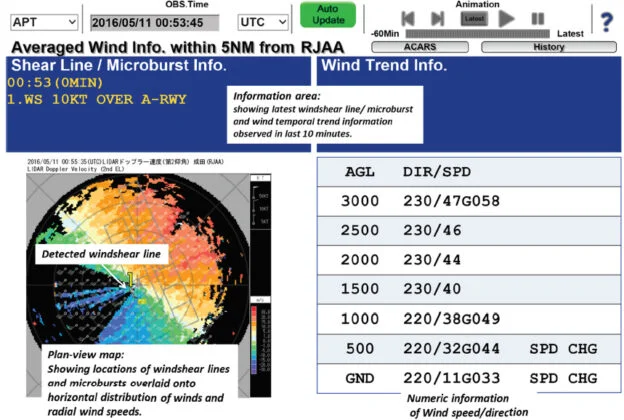The image size is (624, 420).
Task: Click the skip-to-last-frame animation button
Action: (x=437, y=18)
